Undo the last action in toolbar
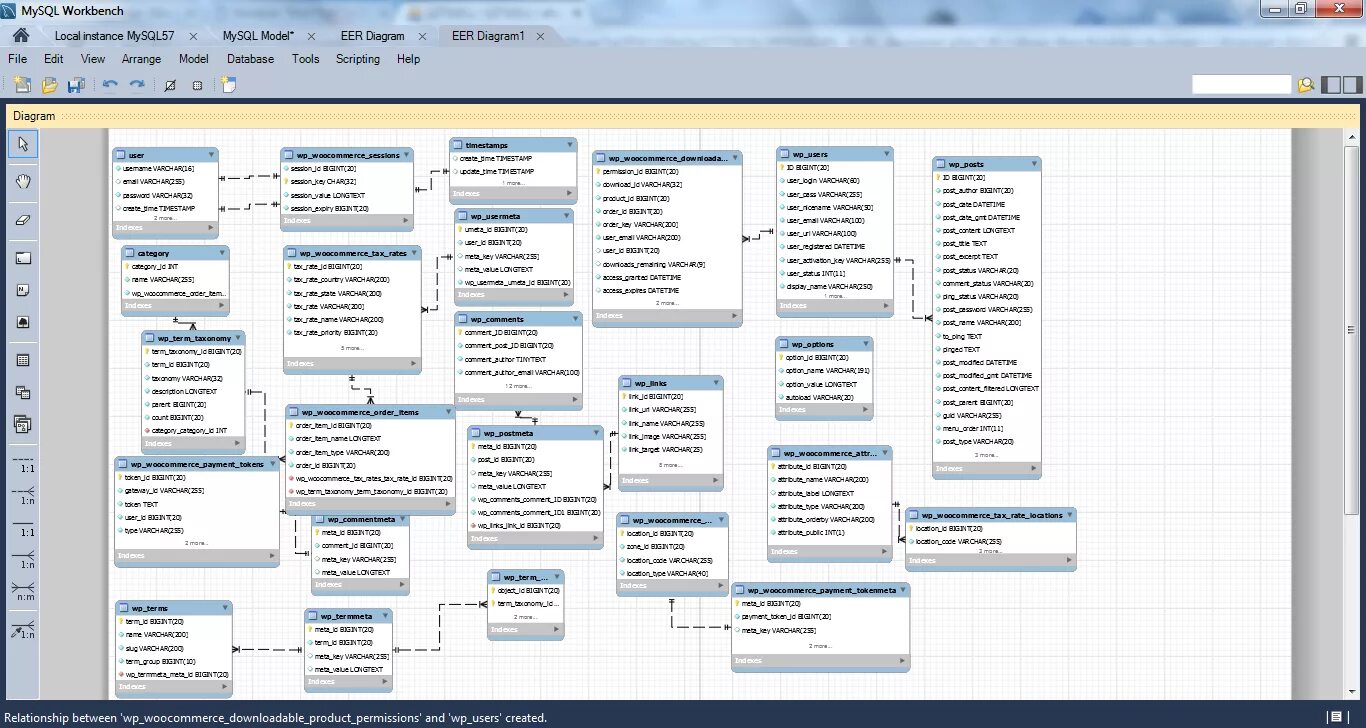1366x728 pixels. (110, 85)
